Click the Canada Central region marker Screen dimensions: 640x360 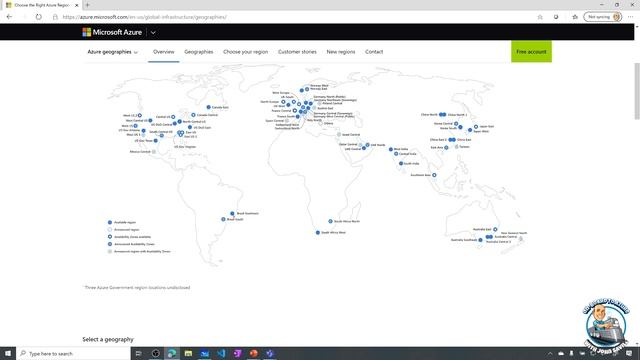tap(193, 115)
